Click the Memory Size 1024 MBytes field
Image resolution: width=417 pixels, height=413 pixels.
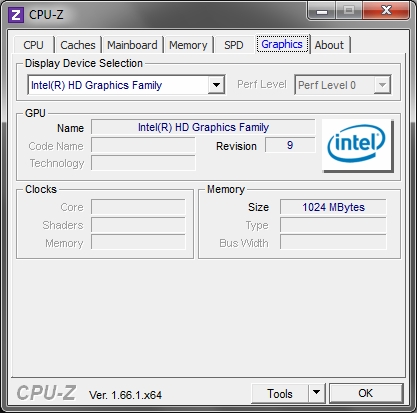click(x=333, y=207)
